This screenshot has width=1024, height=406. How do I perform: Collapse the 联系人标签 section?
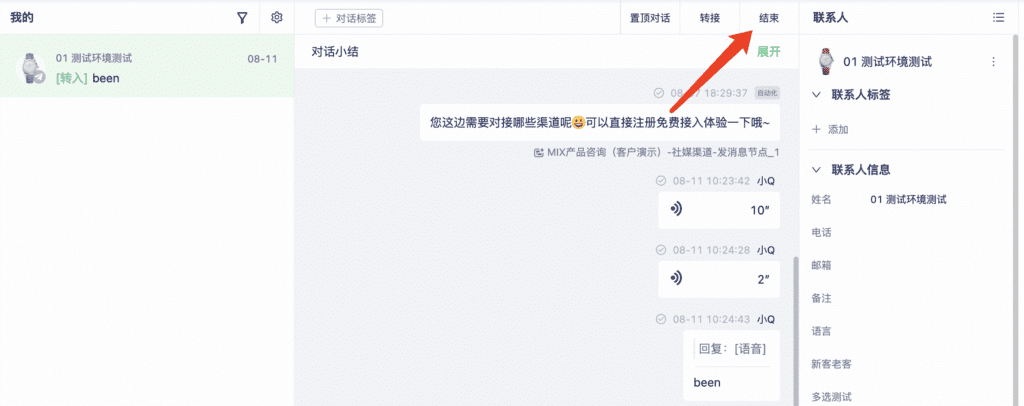click(816, 95)
